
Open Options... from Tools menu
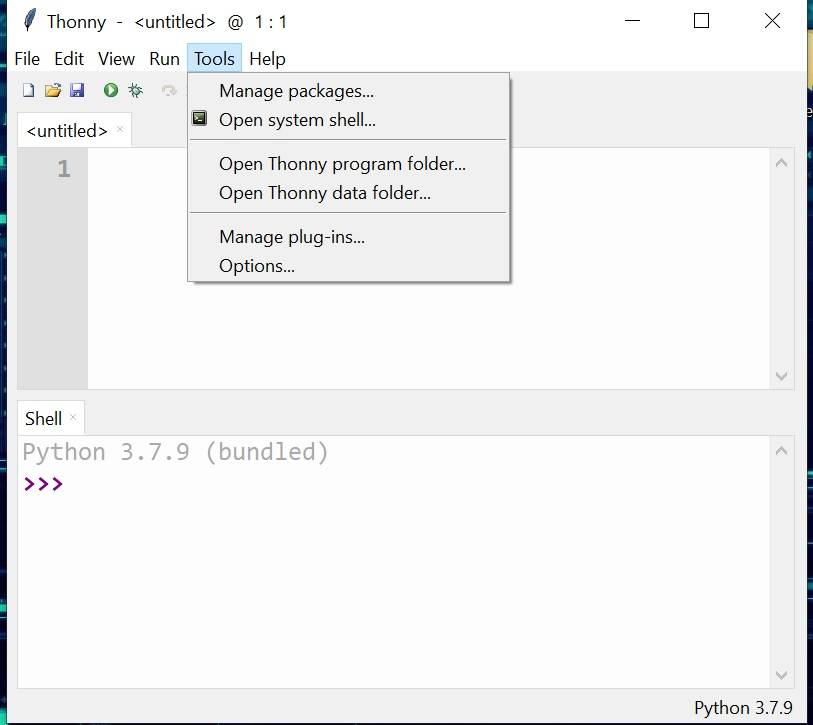pyautogui.click(x=348, y=266)
